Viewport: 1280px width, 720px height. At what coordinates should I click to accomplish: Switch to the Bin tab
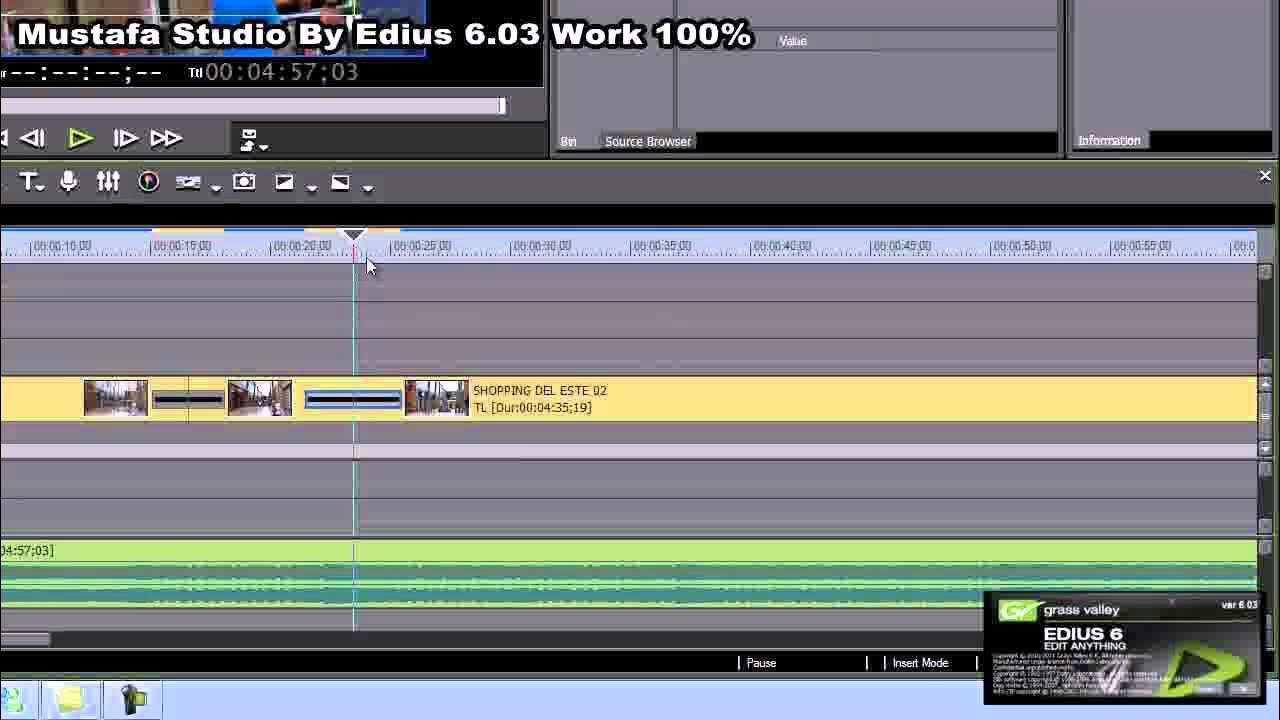tap(568, 142)
